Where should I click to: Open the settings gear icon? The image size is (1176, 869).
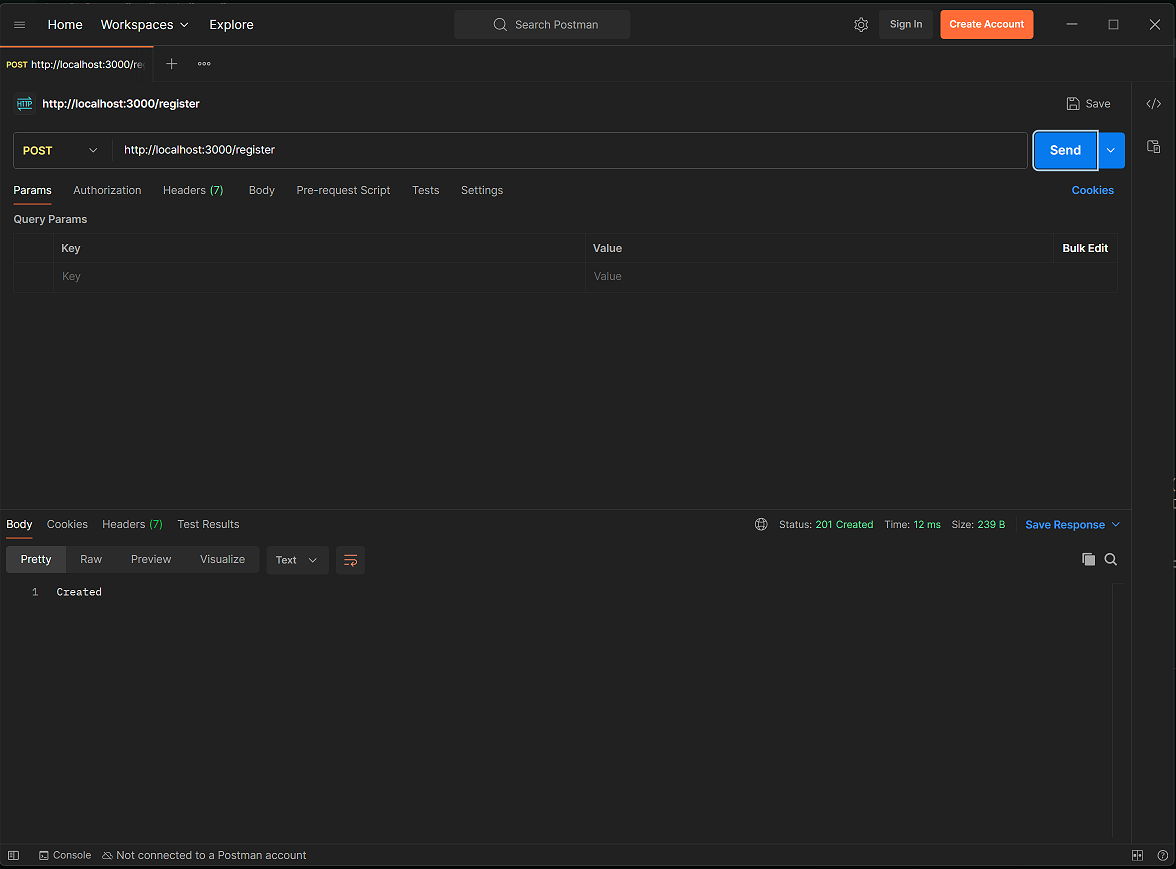860,25
